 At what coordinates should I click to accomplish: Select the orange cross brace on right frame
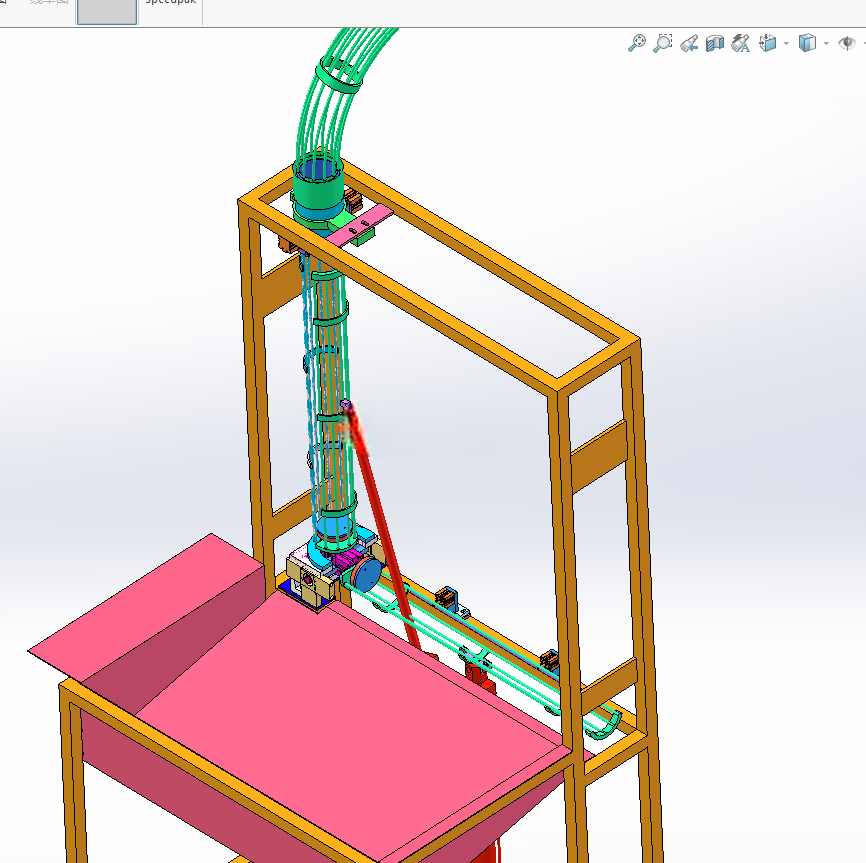(598, 456)
